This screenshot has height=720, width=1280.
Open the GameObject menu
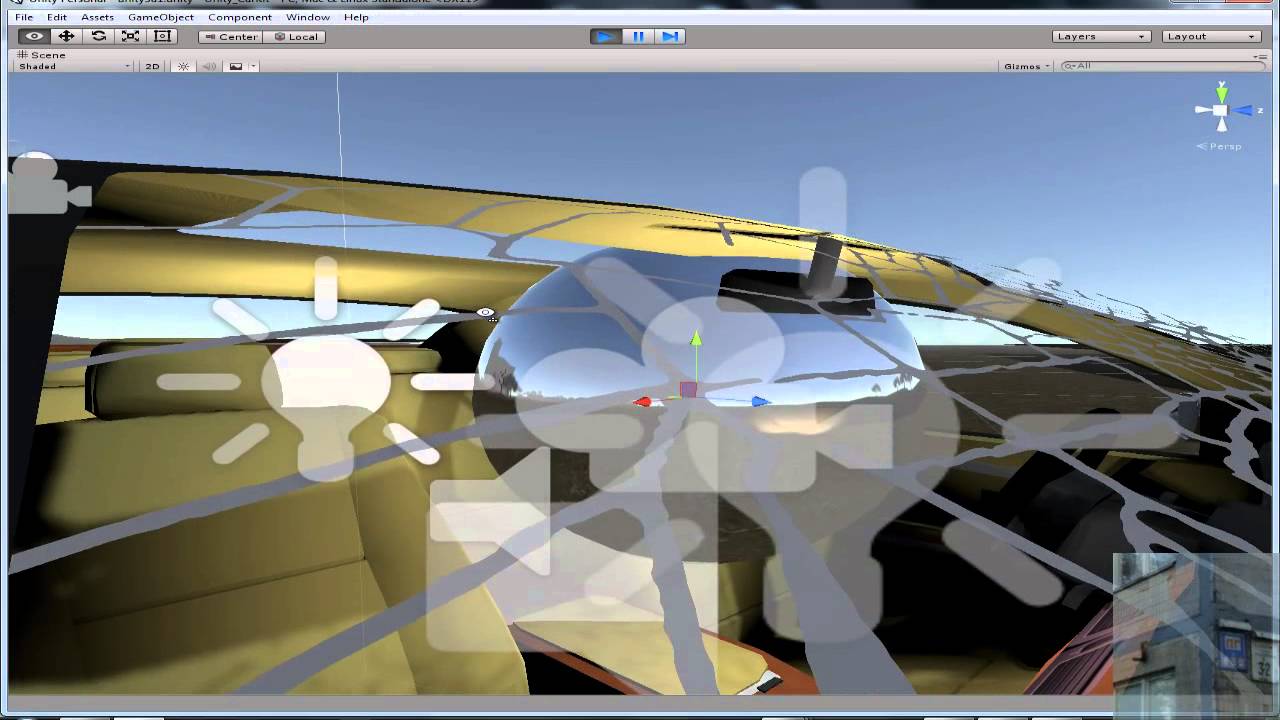161,17
